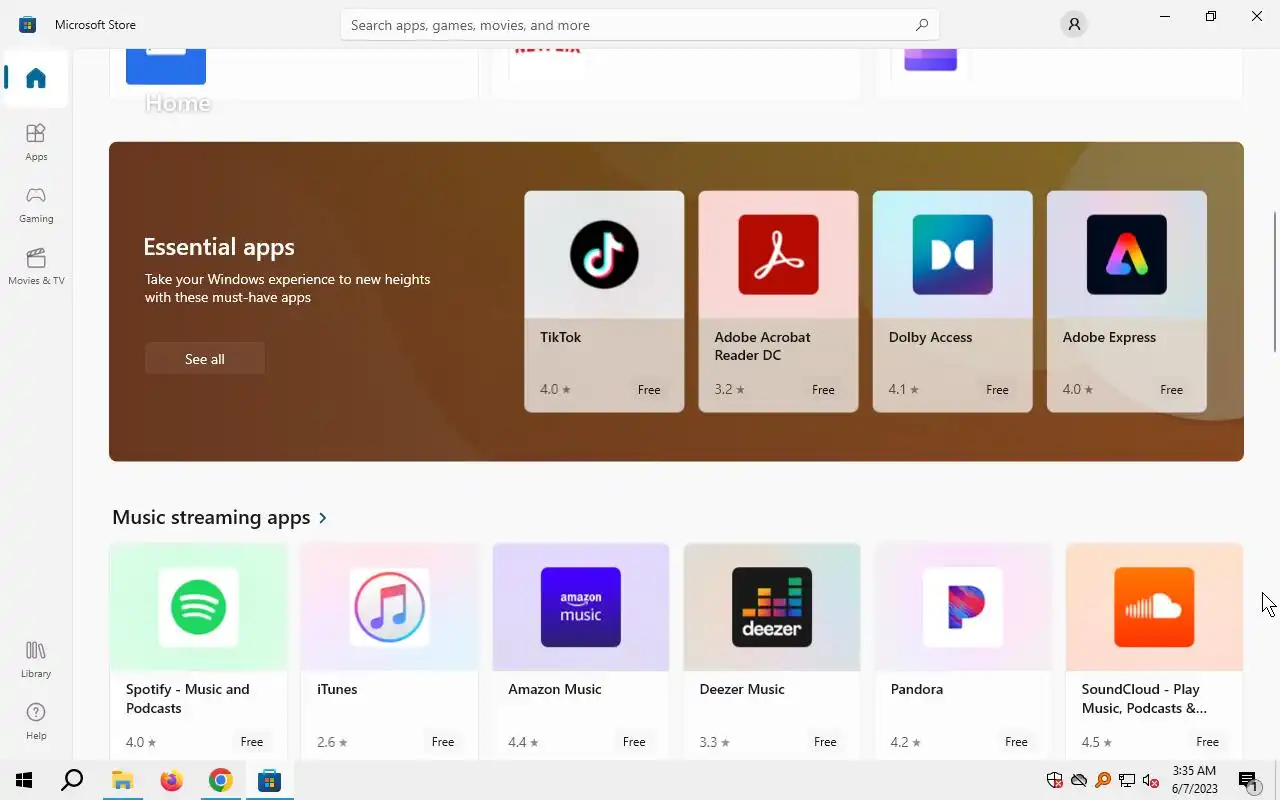The width and height of the screenshot is (1280, 800).
Task: Click the taskbar search icon
Action: tap(72, 780)
